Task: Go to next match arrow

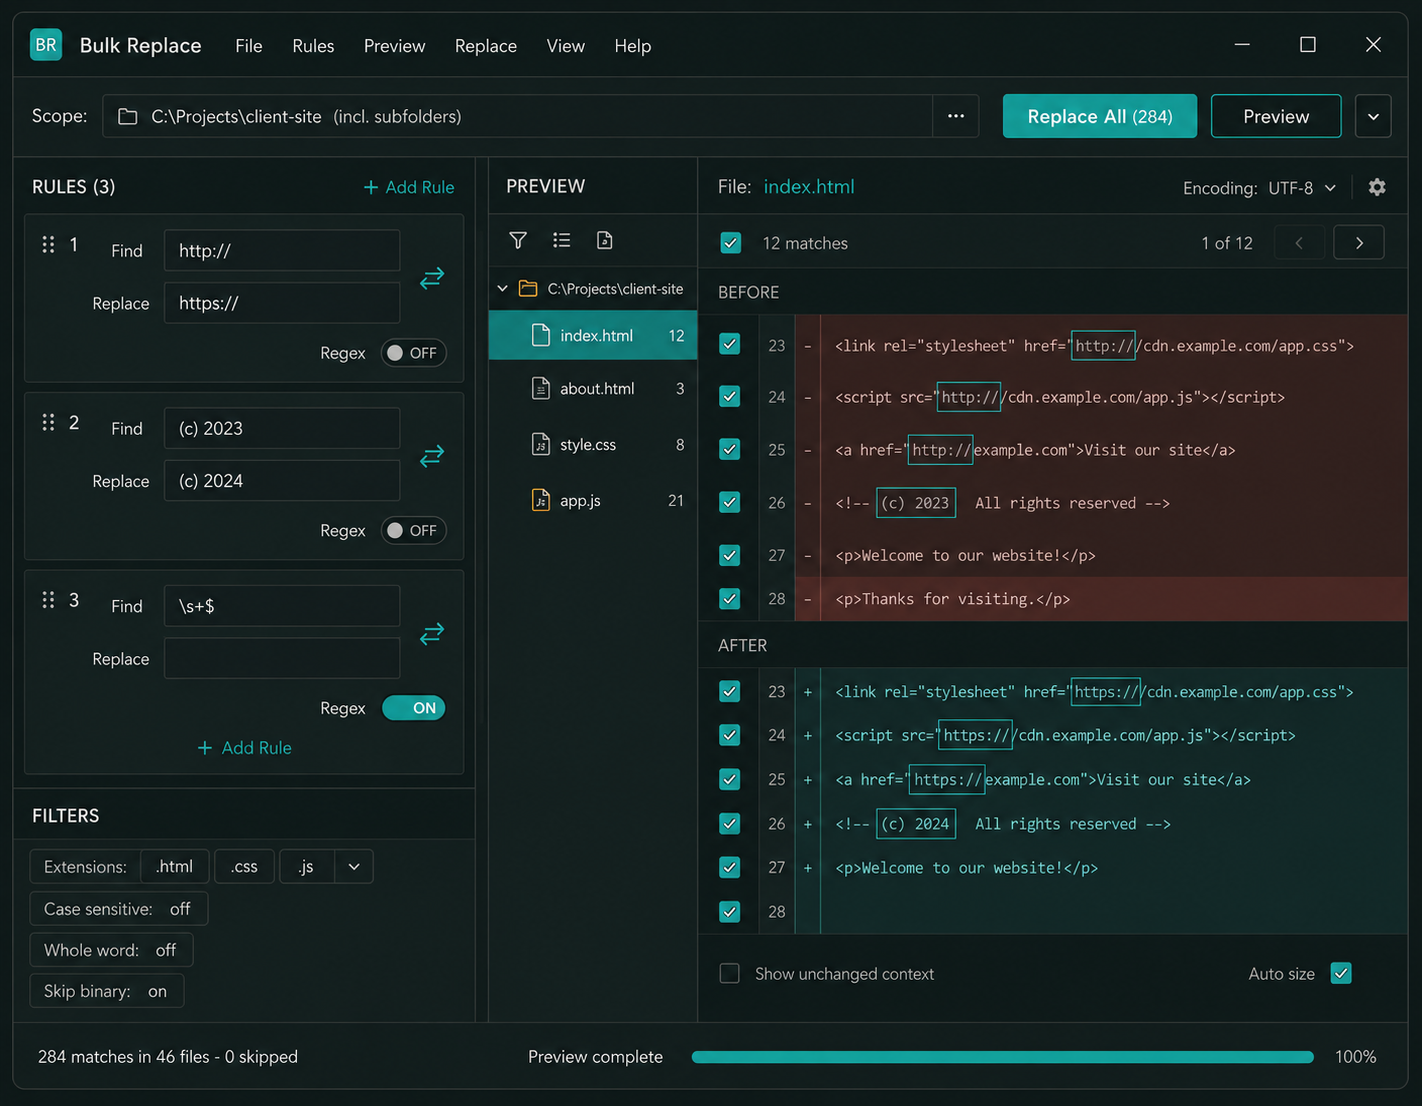Action: (x=1359, y=243)
